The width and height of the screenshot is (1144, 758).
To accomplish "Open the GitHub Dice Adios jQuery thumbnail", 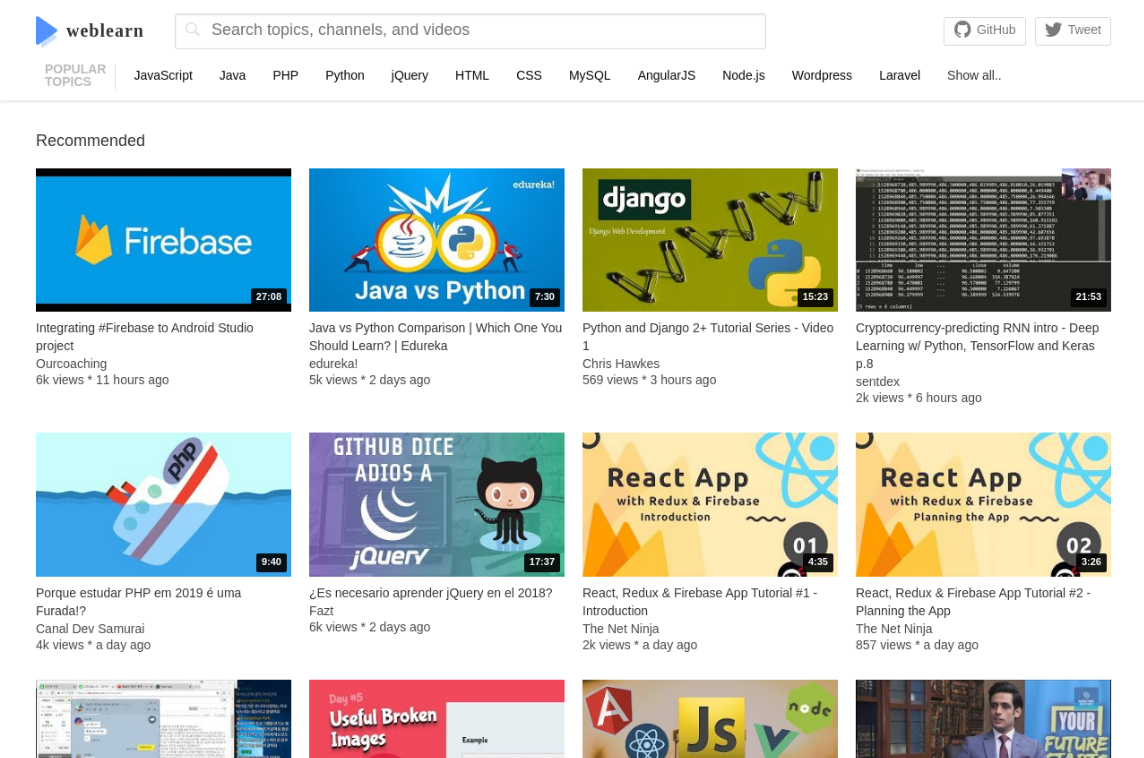I will pos(436,505).
